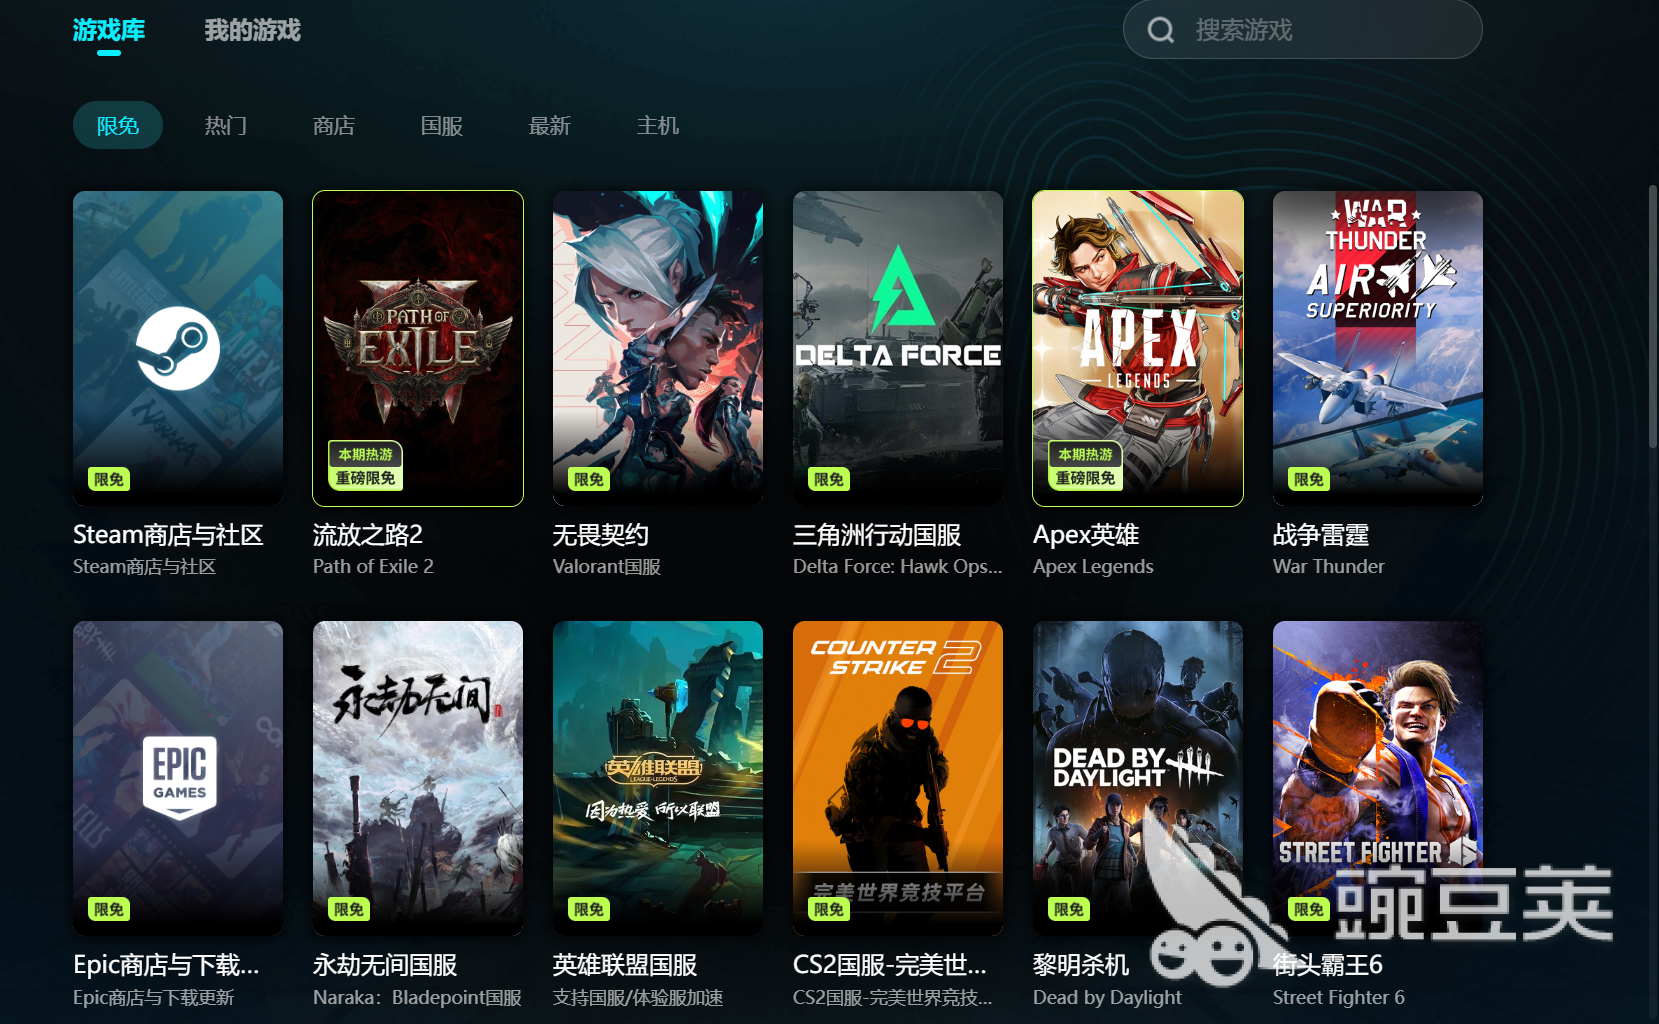Select the 游戏库 tab

click(x=109, y=30)
